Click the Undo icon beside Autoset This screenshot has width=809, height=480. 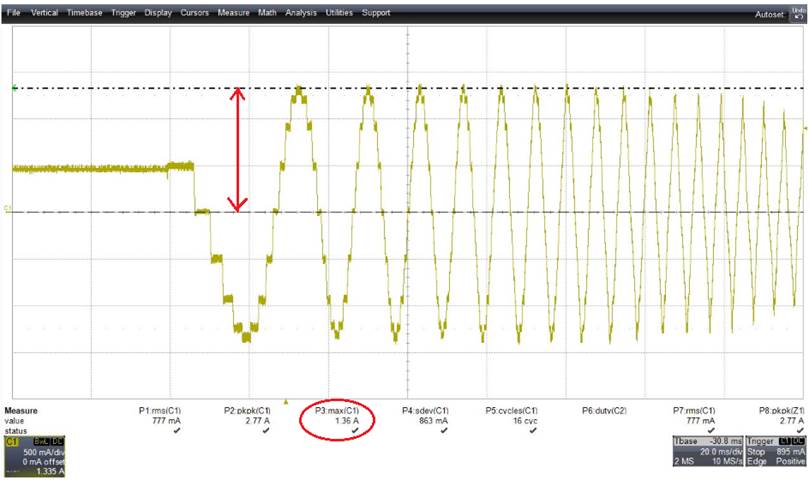coord(797,14)
